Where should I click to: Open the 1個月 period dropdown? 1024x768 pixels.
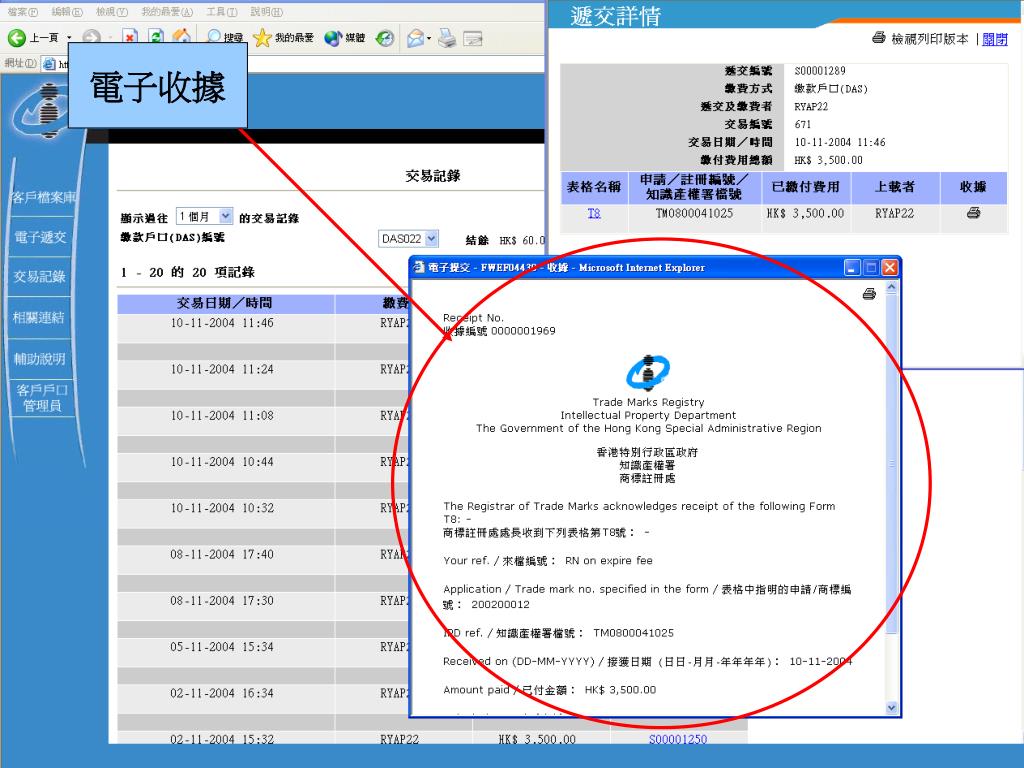[204, 216]
